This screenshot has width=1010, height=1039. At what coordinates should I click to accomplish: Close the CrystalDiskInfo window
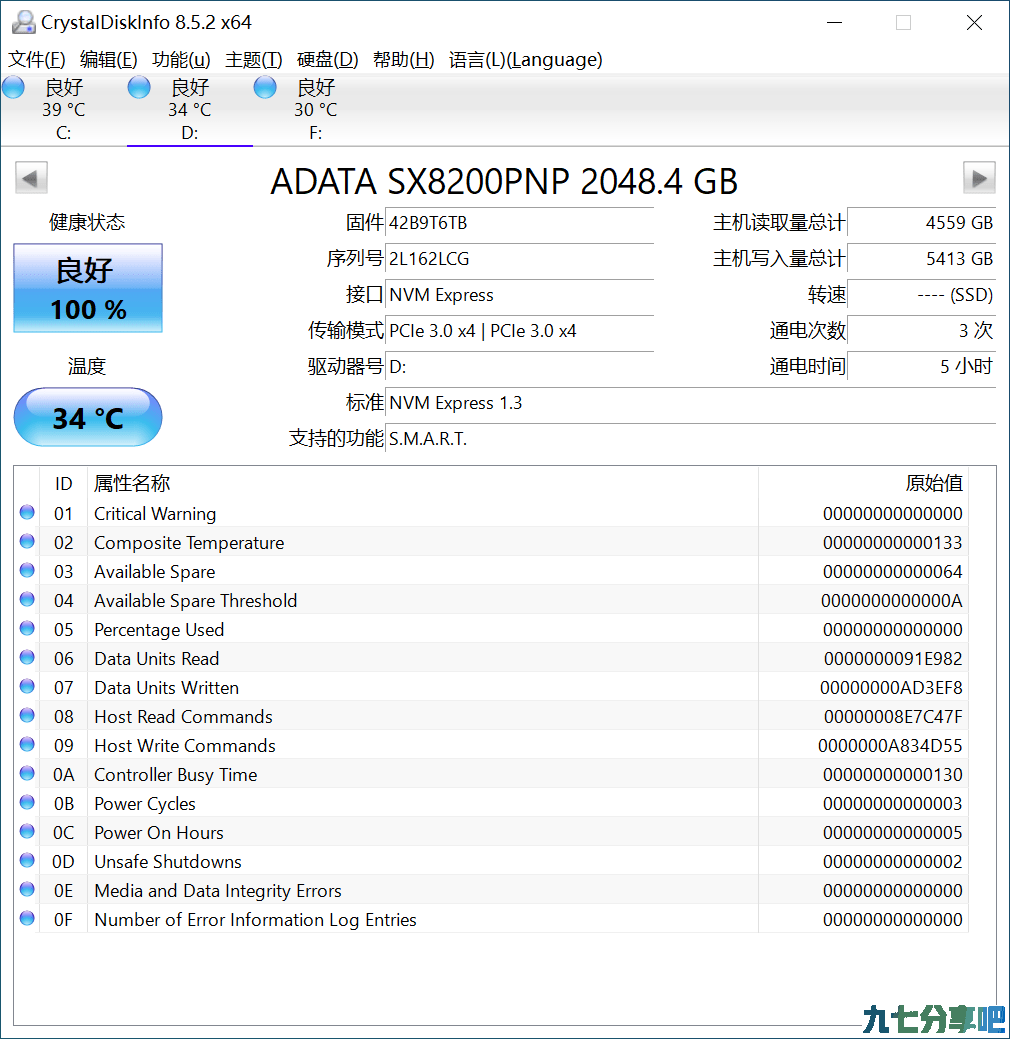[x=974, y=23]
